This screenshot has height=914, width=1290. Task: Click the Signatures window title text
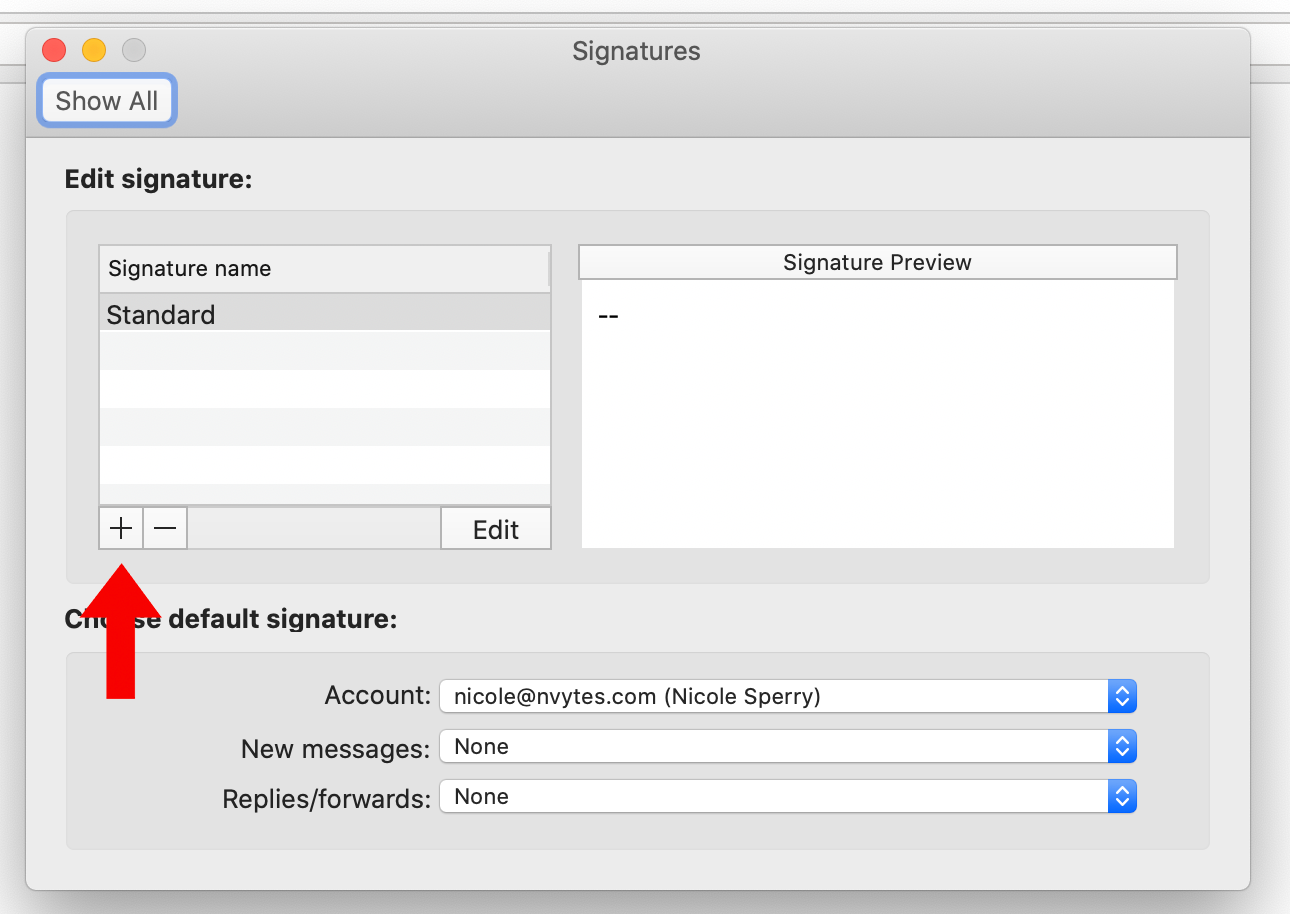(636, 51)
